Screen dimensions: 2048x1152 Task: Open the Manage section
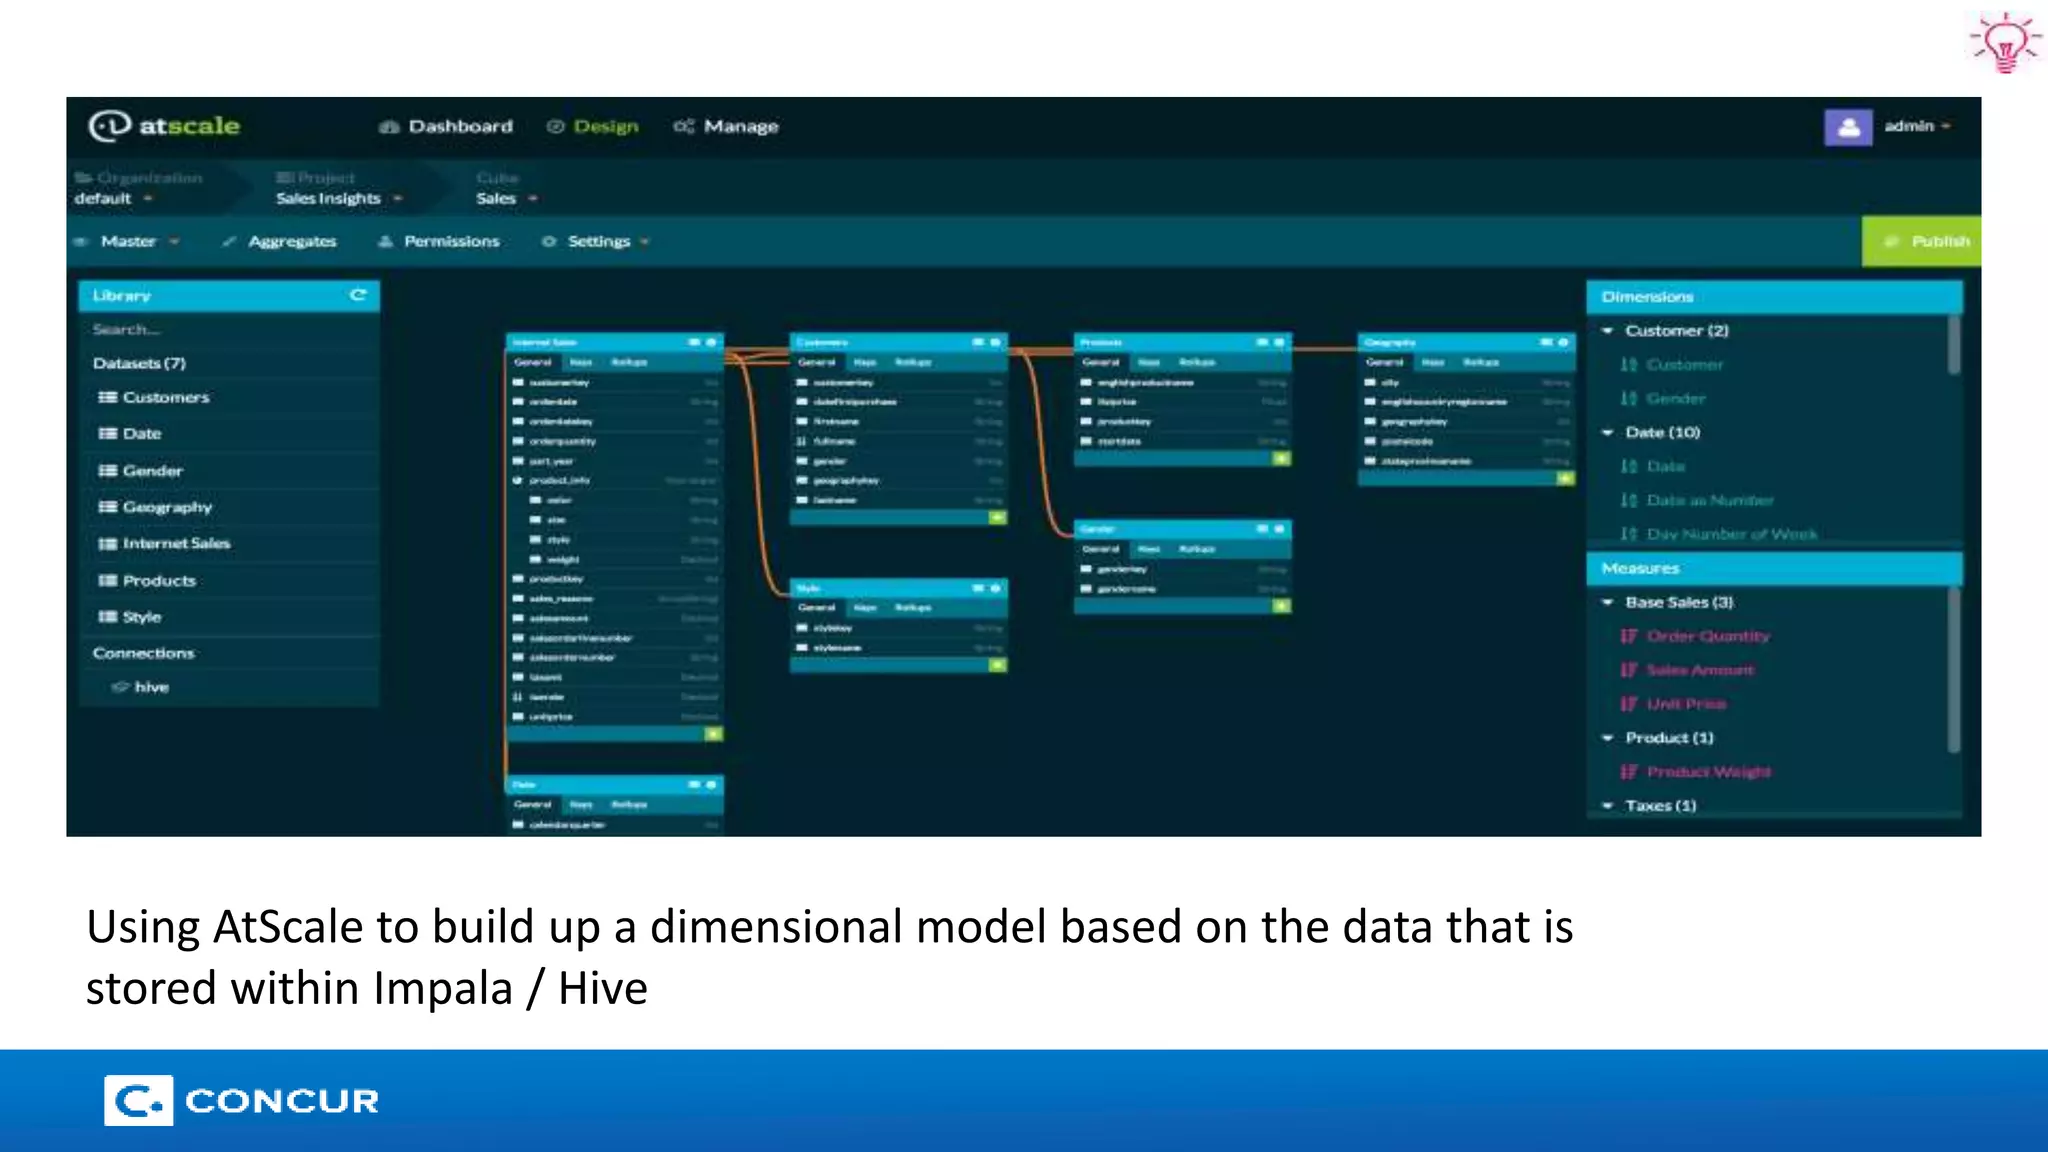coord(726,126)
